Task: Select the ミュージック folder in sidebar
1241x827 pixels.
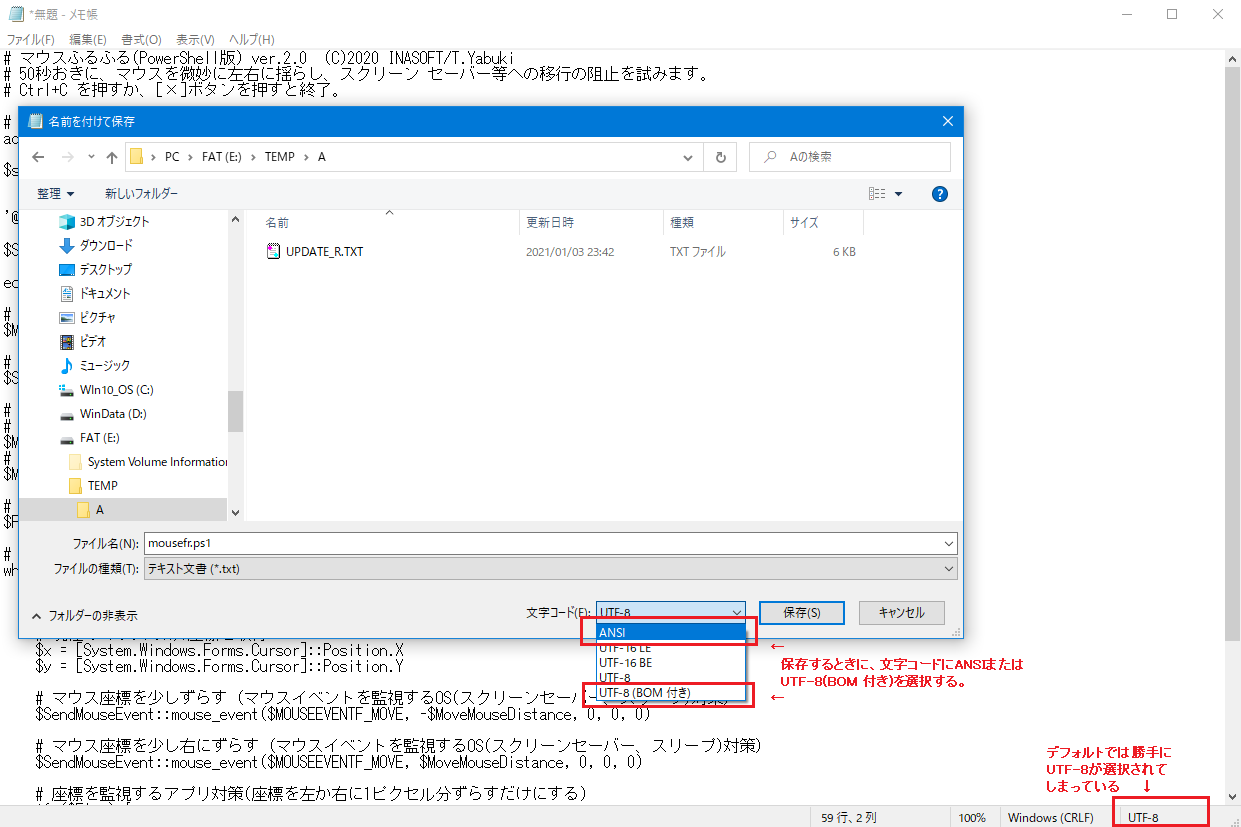Action: pyautogui.click(x=105, y=365)
